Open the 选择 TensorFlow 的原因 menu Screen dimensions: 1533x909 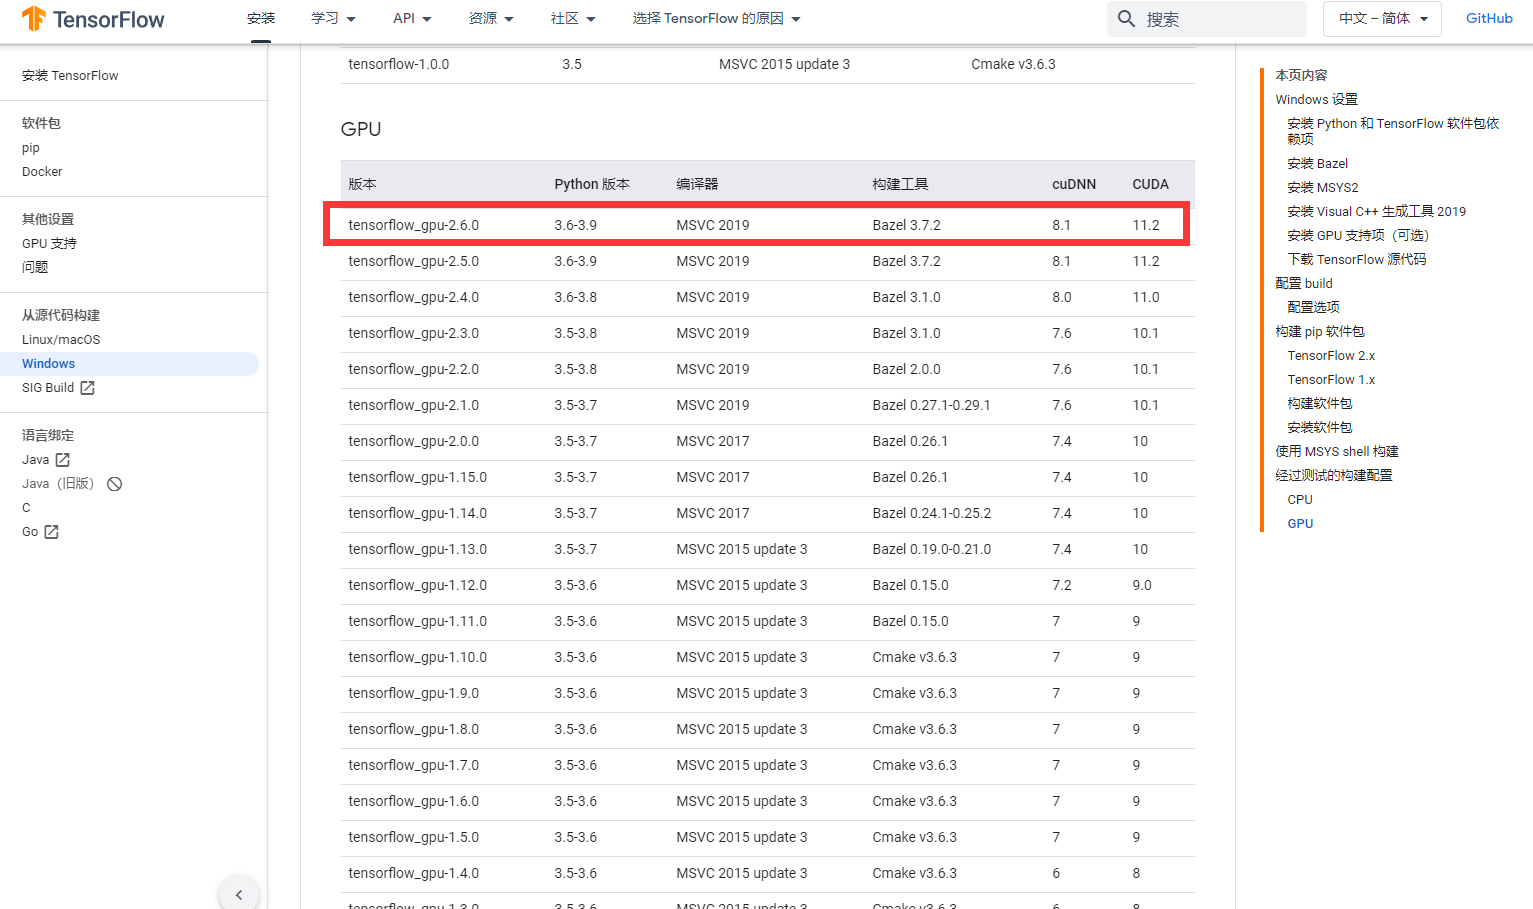(x=714, y=18)
